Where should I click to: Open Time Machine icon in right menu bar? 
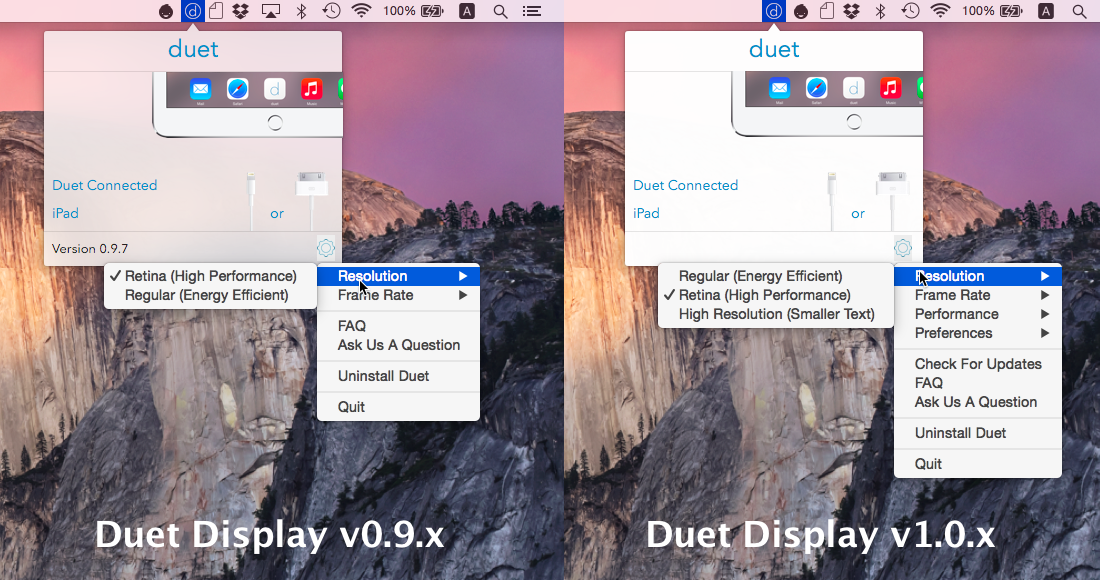[911, 11]
